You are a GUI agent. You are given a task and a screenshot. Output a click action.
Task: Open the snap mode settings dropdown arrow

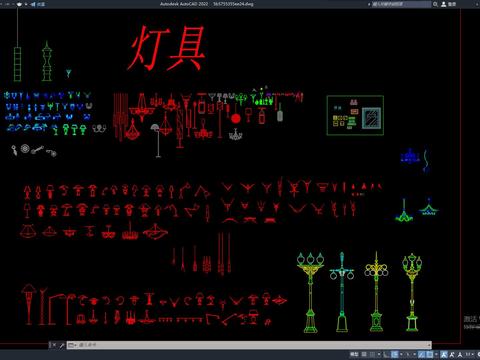379,354
